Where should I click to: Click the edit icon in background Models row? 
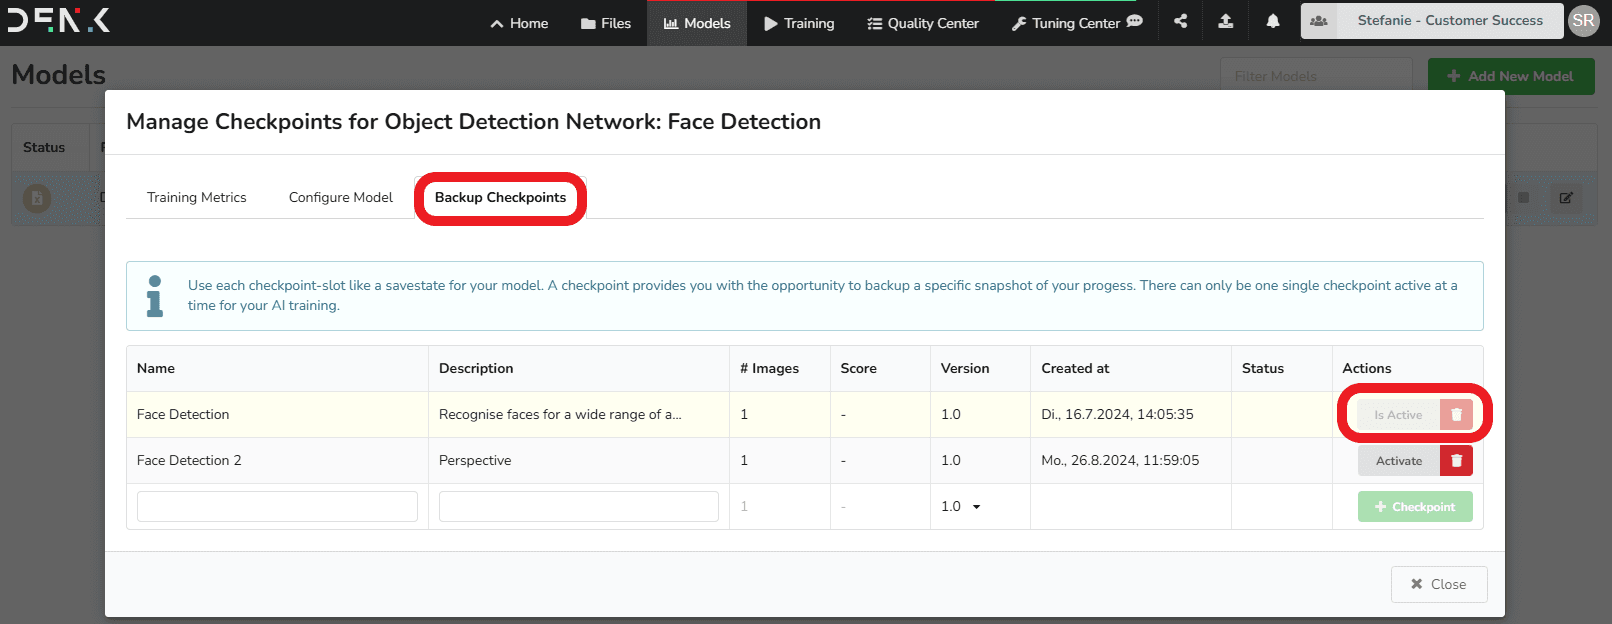(1566, 198)
